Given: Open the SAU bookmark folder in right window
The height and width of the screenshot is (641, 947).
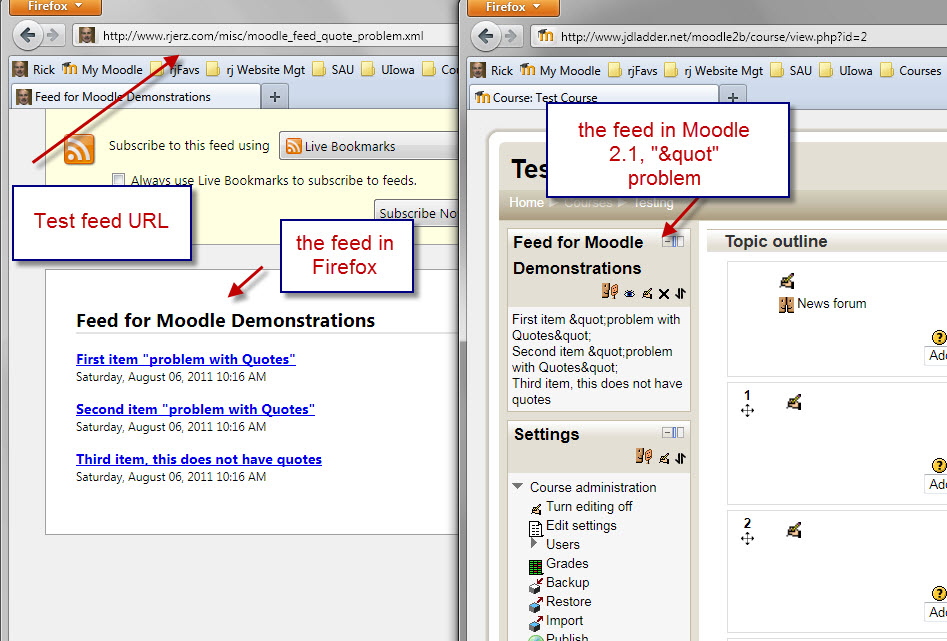Looking at the screenshot, I should point(792,71).
